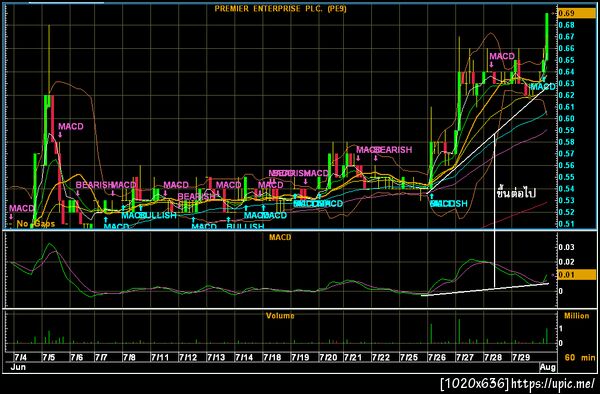The image size is (600, 394).
Task: Click the 0.54 price axis label
Action: click(x=567, y=189)
